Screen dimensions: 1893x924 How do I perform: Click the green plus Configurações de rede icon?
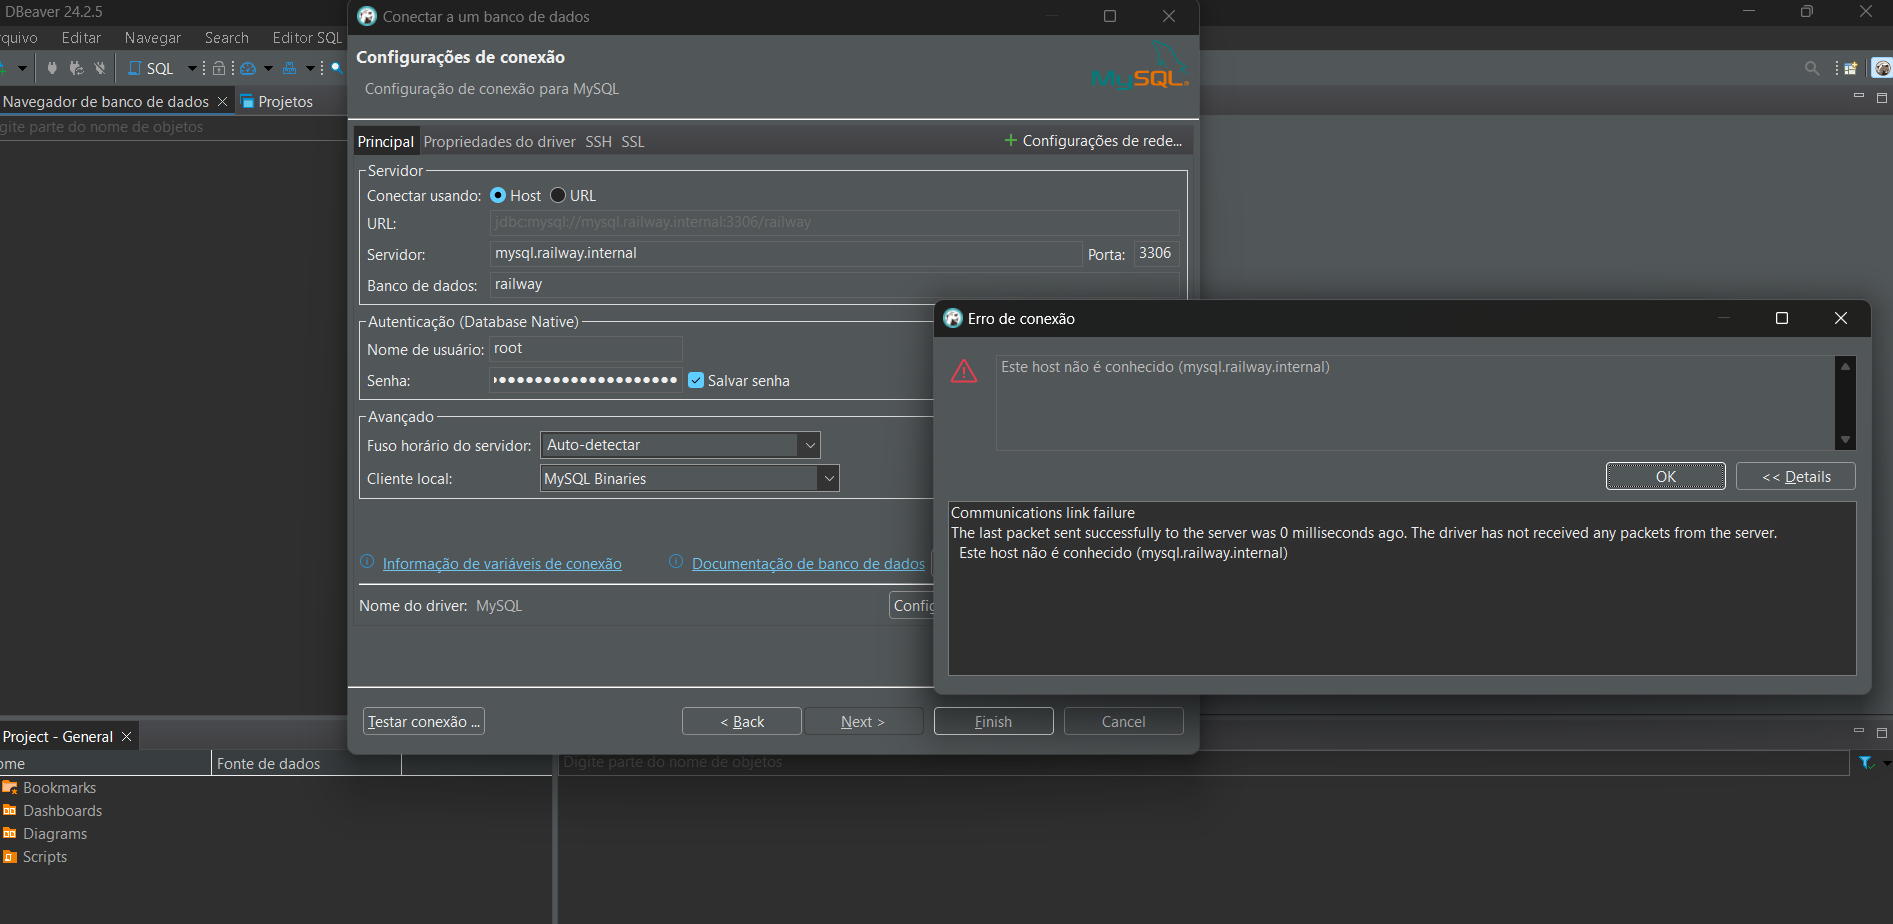1010,141
